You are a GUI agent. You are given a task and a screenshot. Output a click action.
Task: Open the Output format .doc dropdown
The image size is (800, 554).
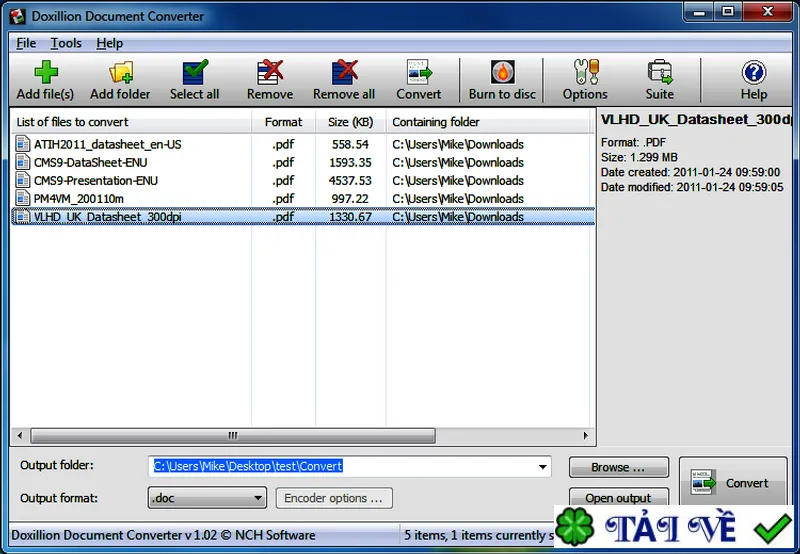207,498
